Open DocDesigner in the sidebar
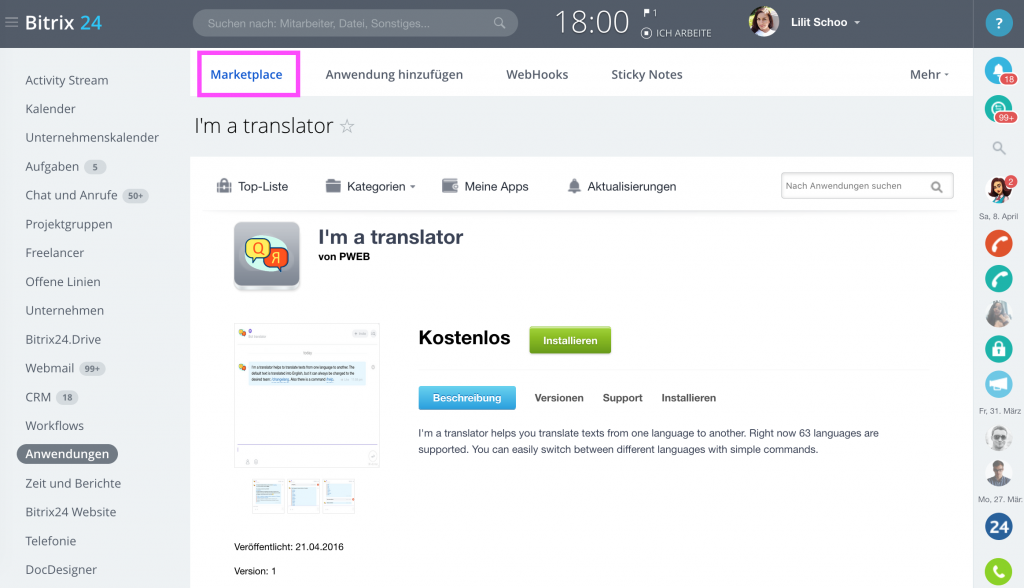Viewport: 1024px width, 588px height. click(x=61, y=570)
